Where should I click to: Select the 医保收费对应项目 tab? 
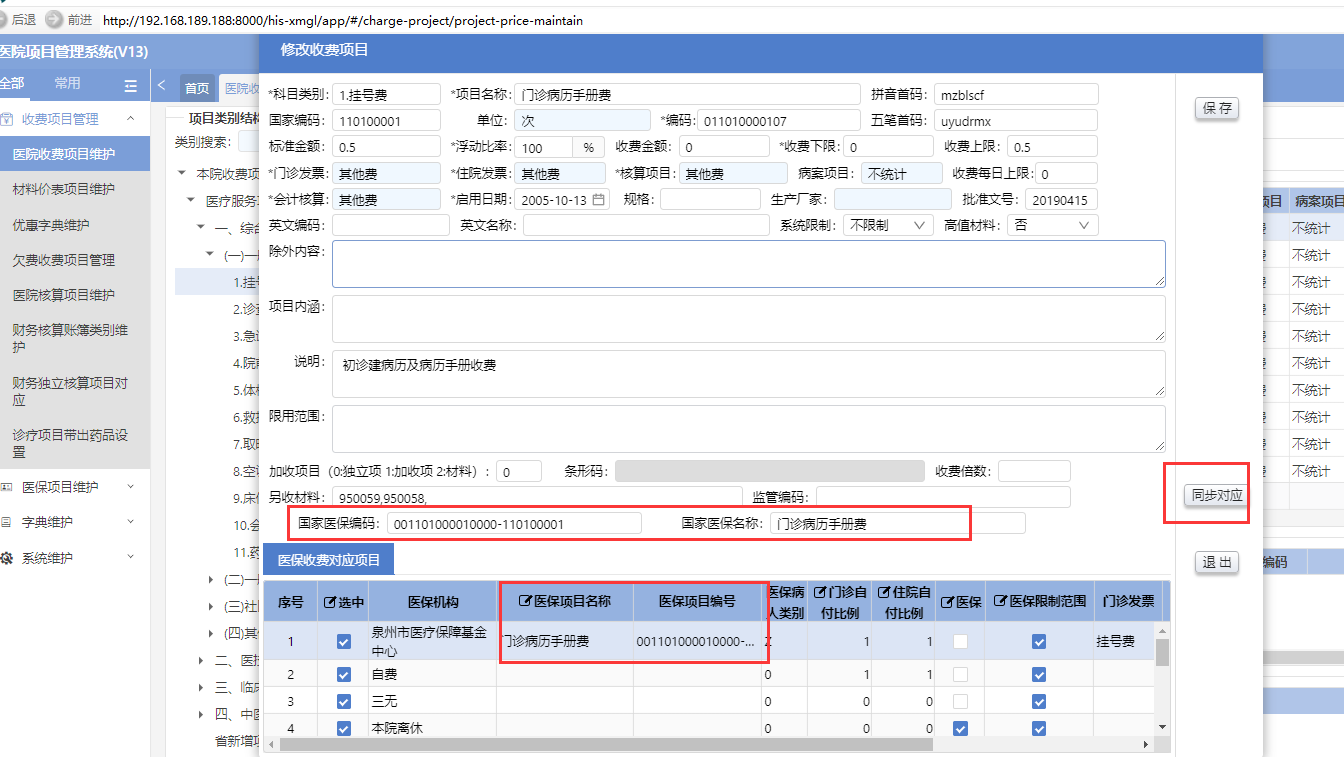pyautogui.click(x=329, y=560)
